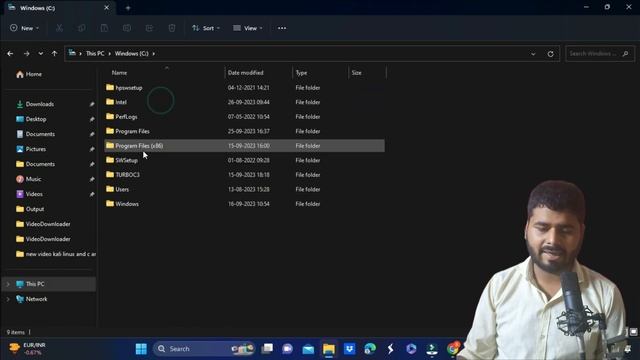640x360 pixels.
Task: Expand the This PC tree node
Action: point(8,284)
